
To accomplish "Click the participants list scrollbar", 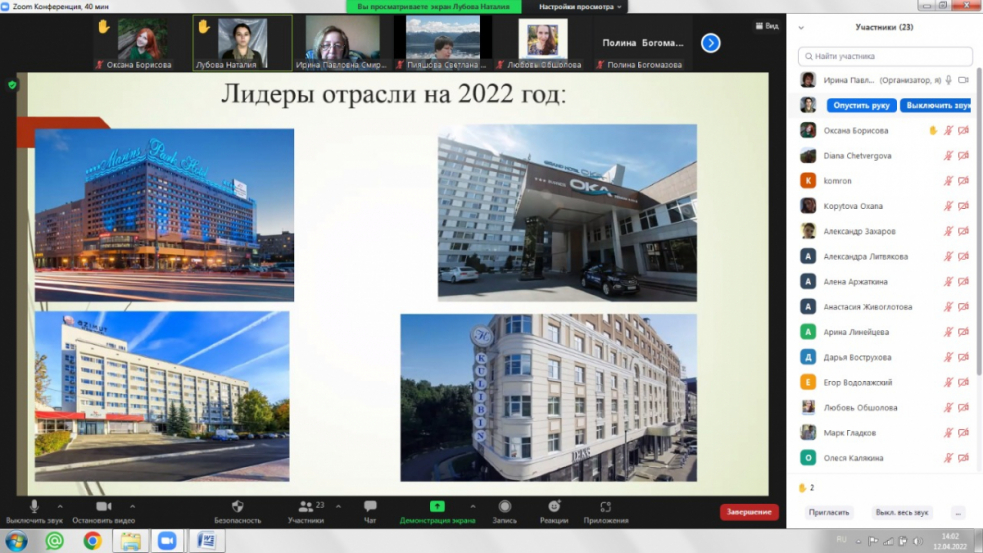I will [979, 219].
